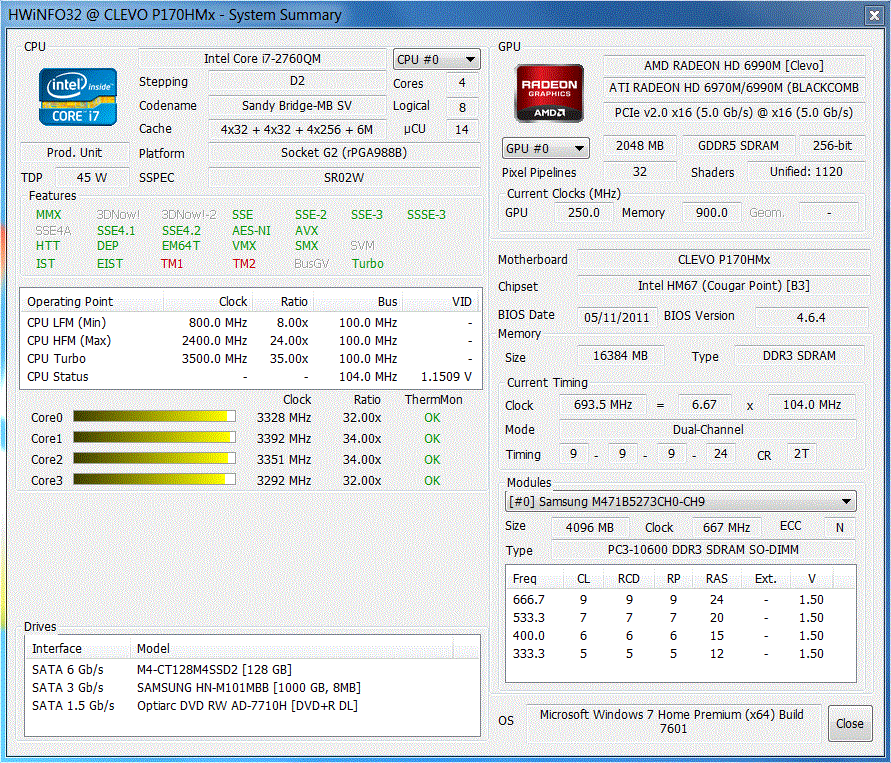The image size is (891, 763).
Task: Click the 16384 MB memory size value
Action: tap(620, 356)
